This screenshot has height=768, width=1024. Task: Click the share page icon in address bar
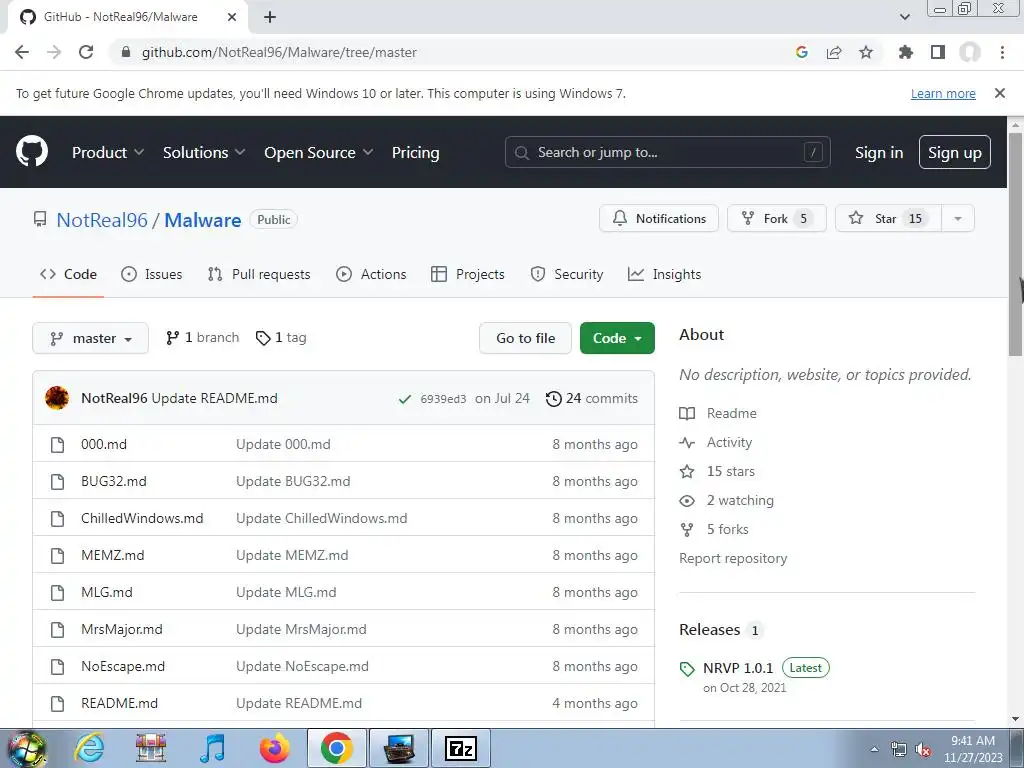coord(834,52)
